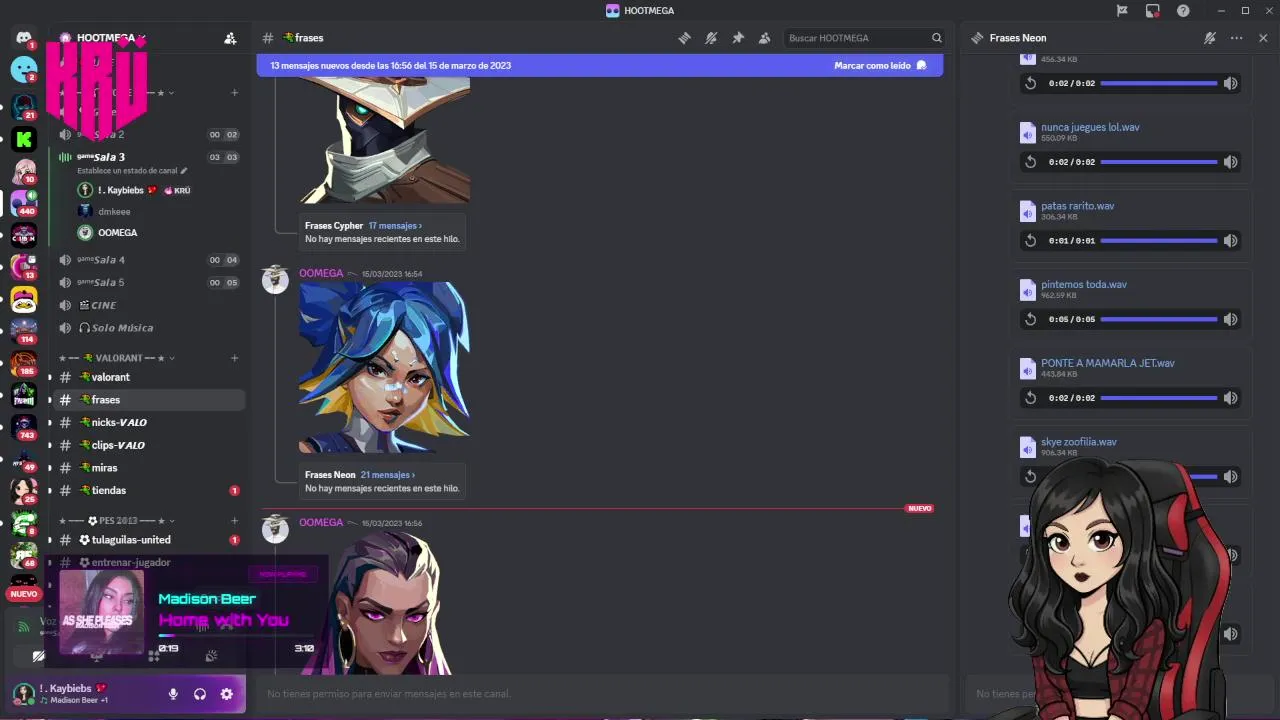Toggle microphone mute in user panel
The width and height of the screenshot is (1280, 720).
click(x=173, y=694)
